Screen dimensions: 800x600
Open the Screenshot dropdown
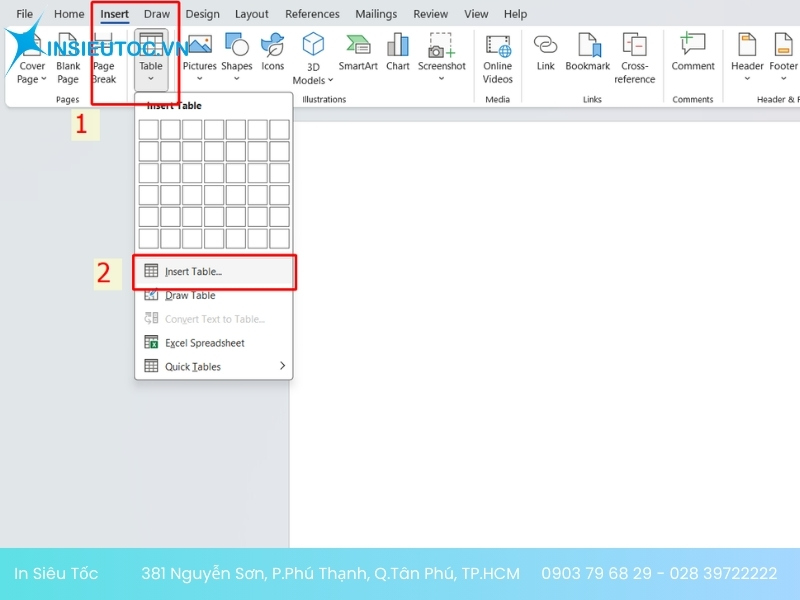pos(441,78)
